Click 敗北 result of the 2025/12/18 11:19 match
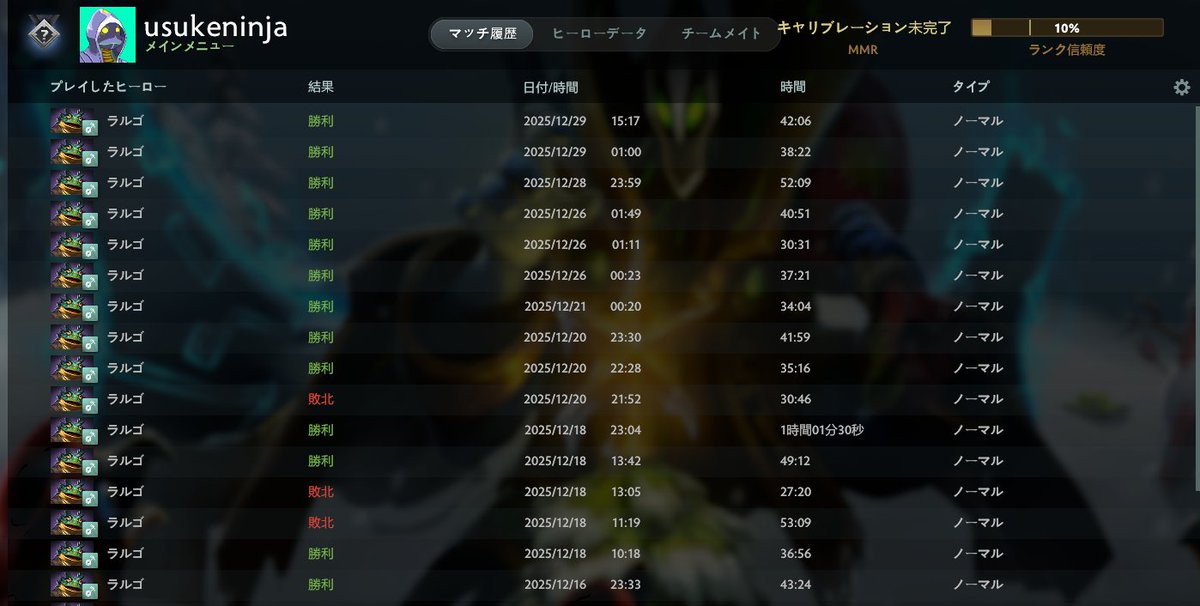Image resolution: width=1200 pixels, height=606 pixels. 321,522
